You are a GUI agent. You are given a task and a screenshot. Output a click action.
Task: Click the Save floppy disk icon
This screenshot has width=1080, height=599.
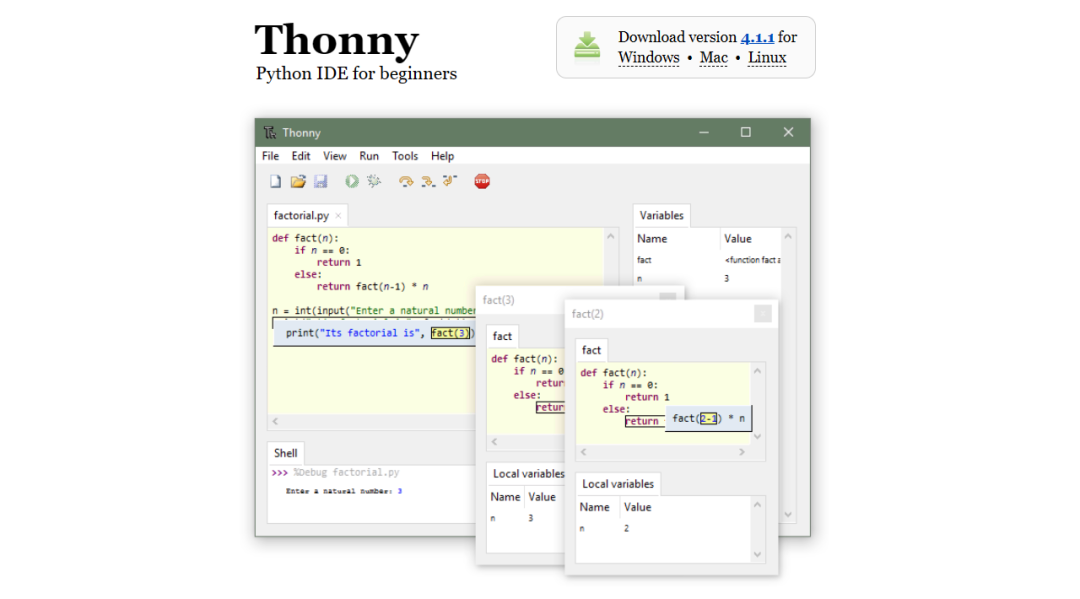click(321, 181)
